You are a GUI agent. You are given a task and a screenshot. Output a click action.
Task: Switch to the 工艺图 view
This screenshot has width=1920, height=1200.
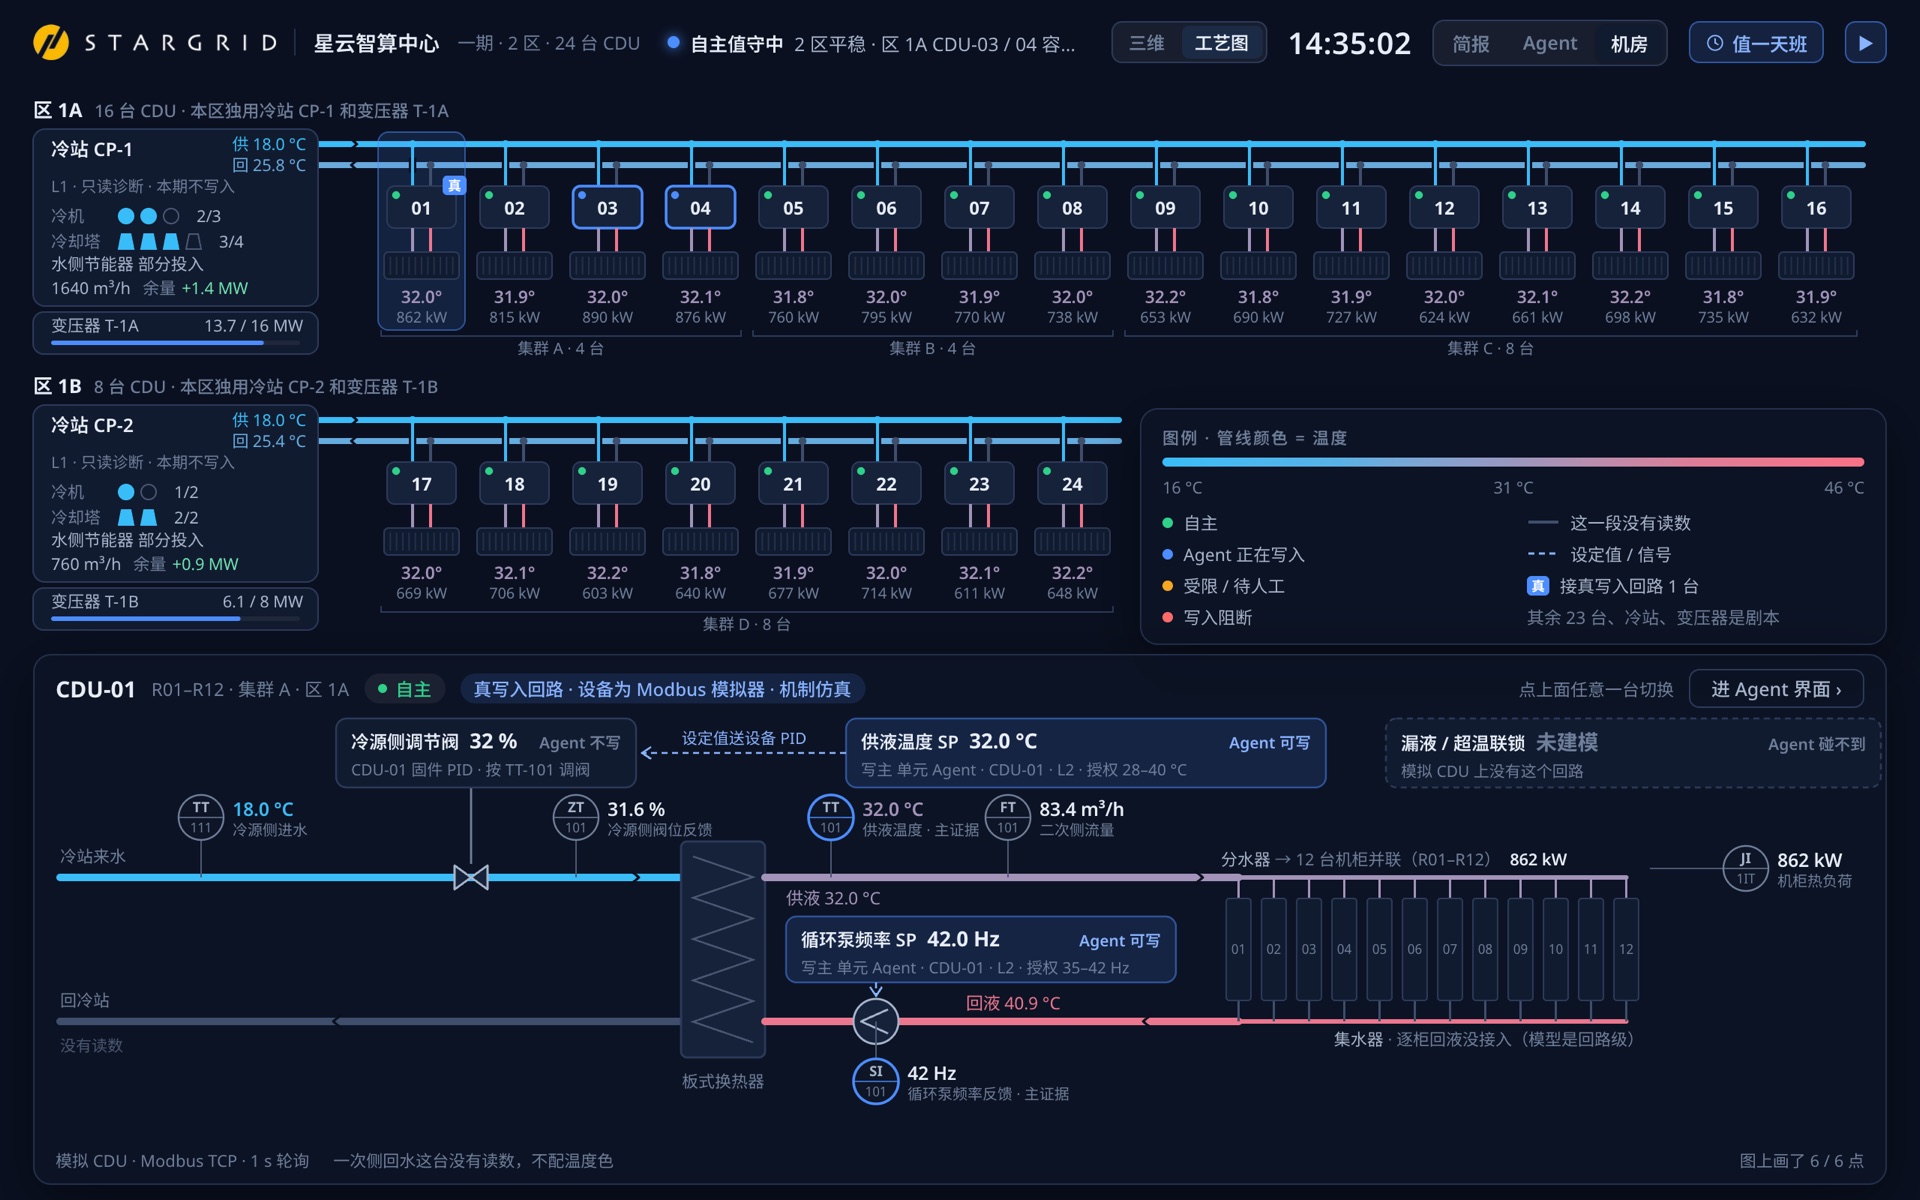pos(1221,43)
